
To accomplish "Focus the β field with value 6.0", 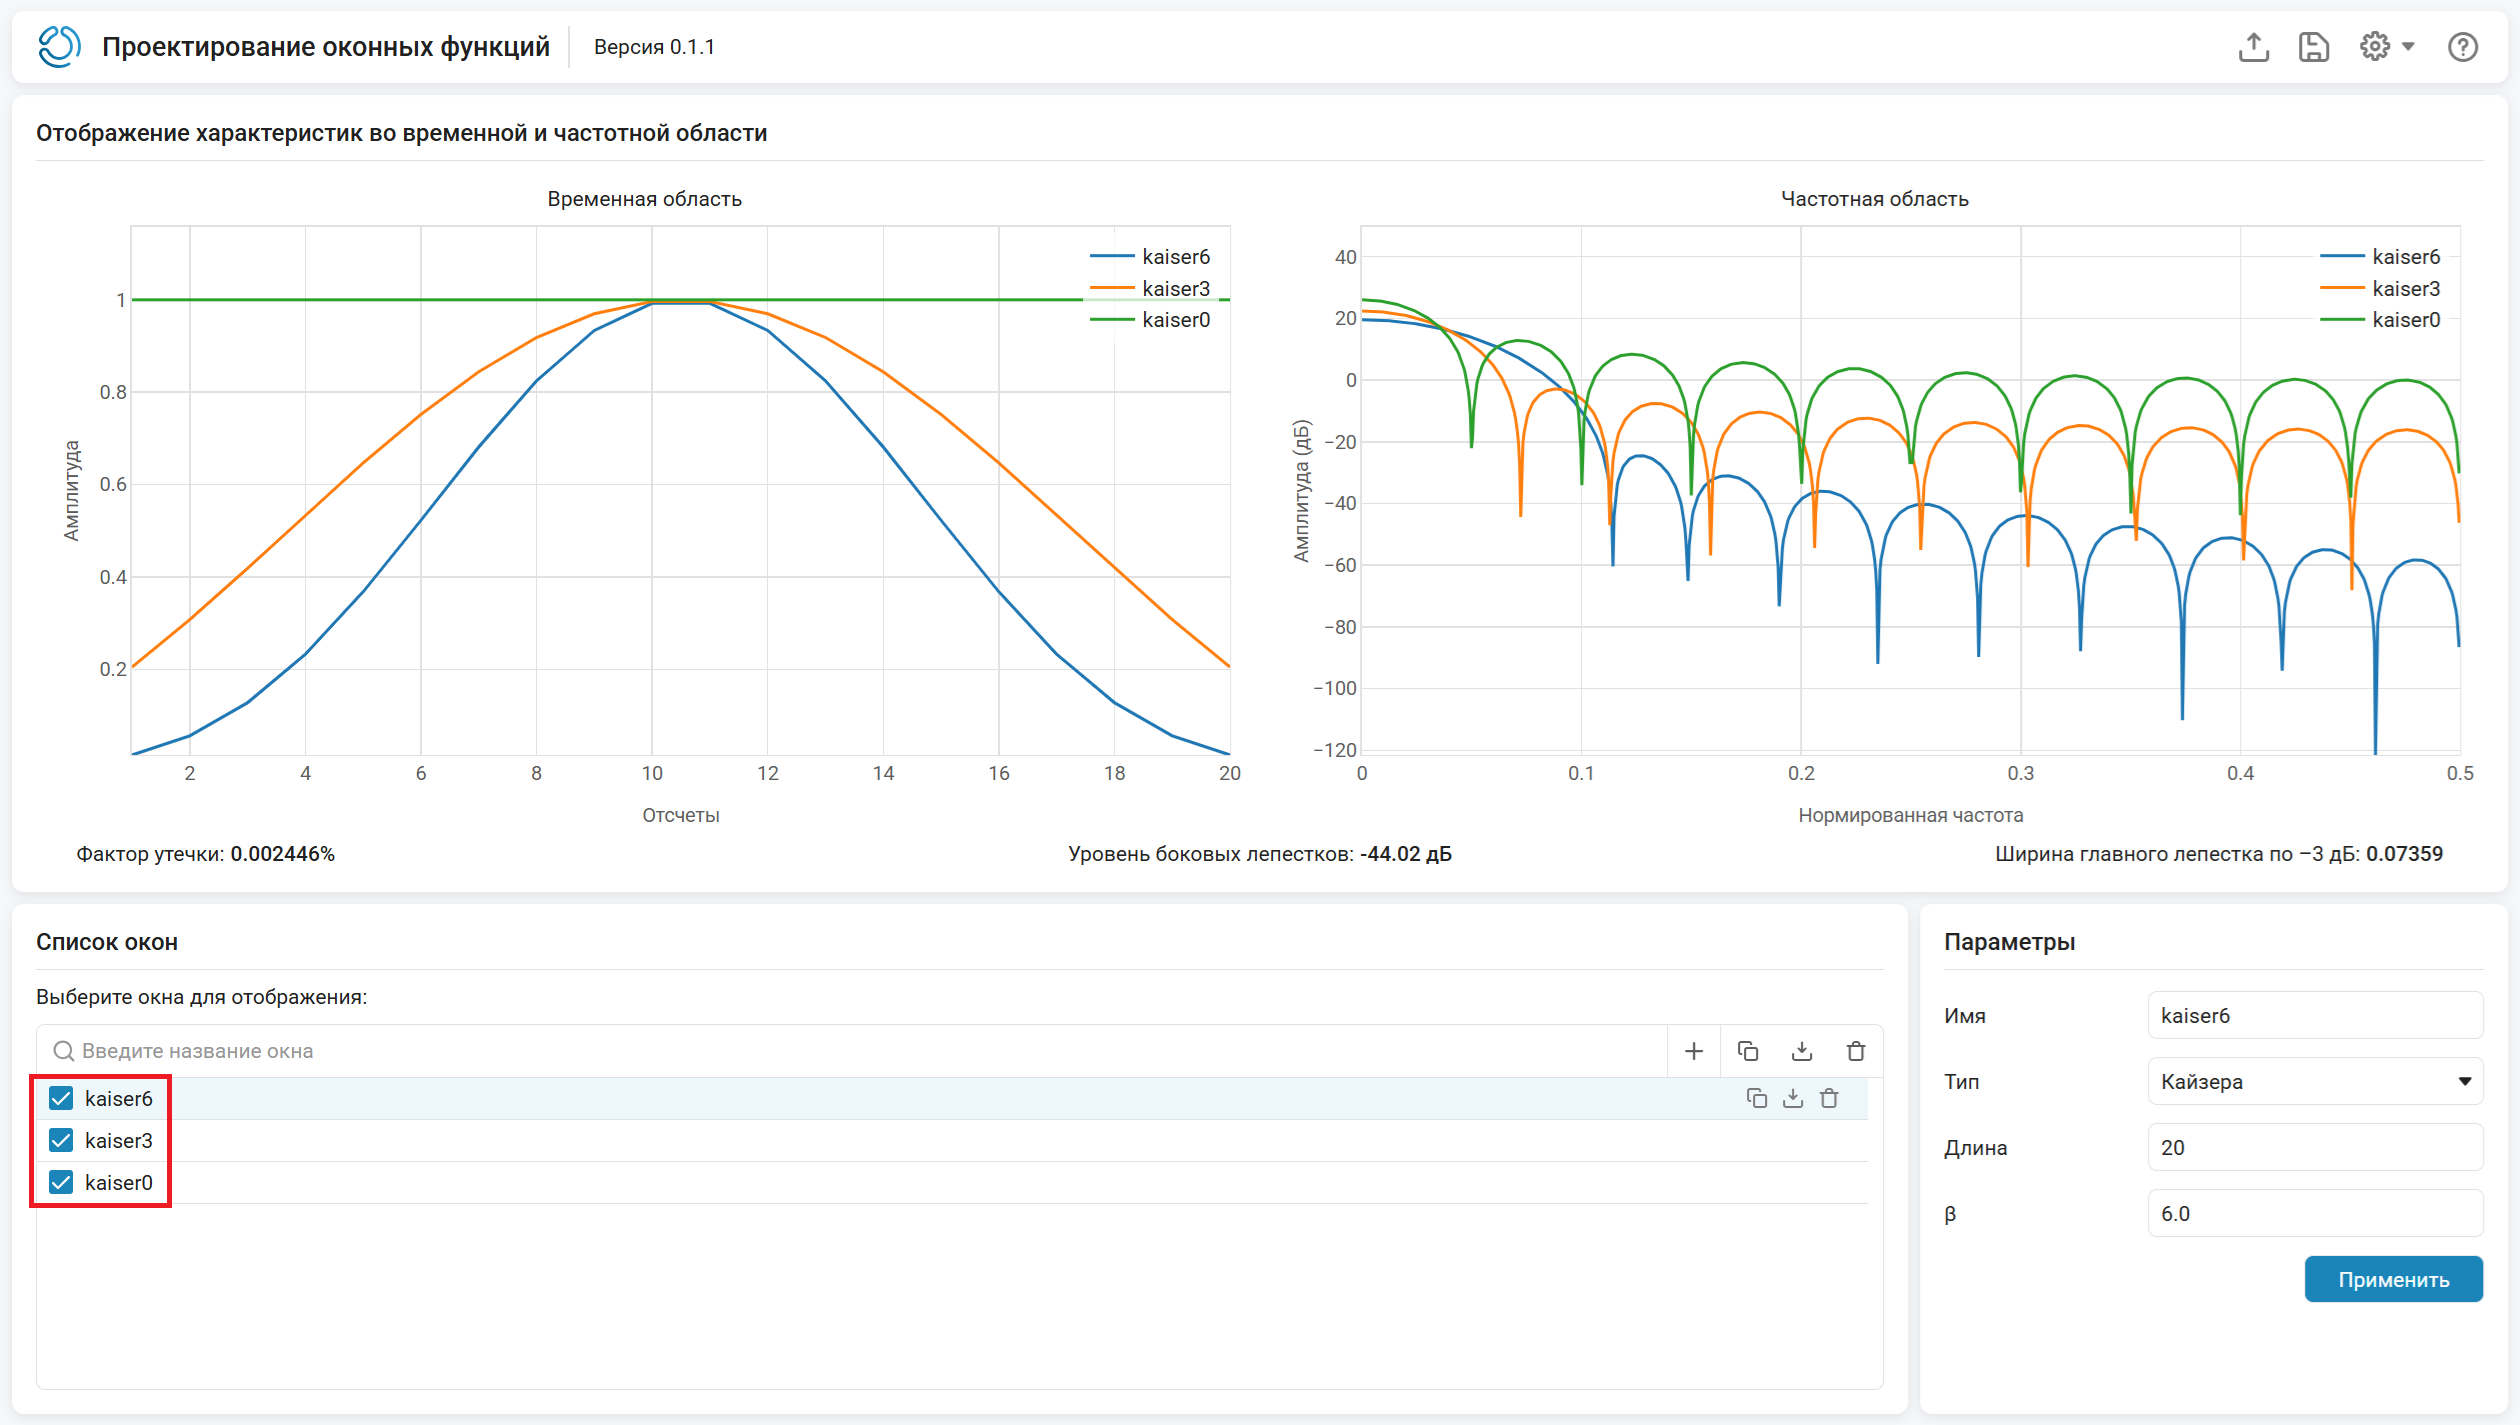I will [2315, 1213].
